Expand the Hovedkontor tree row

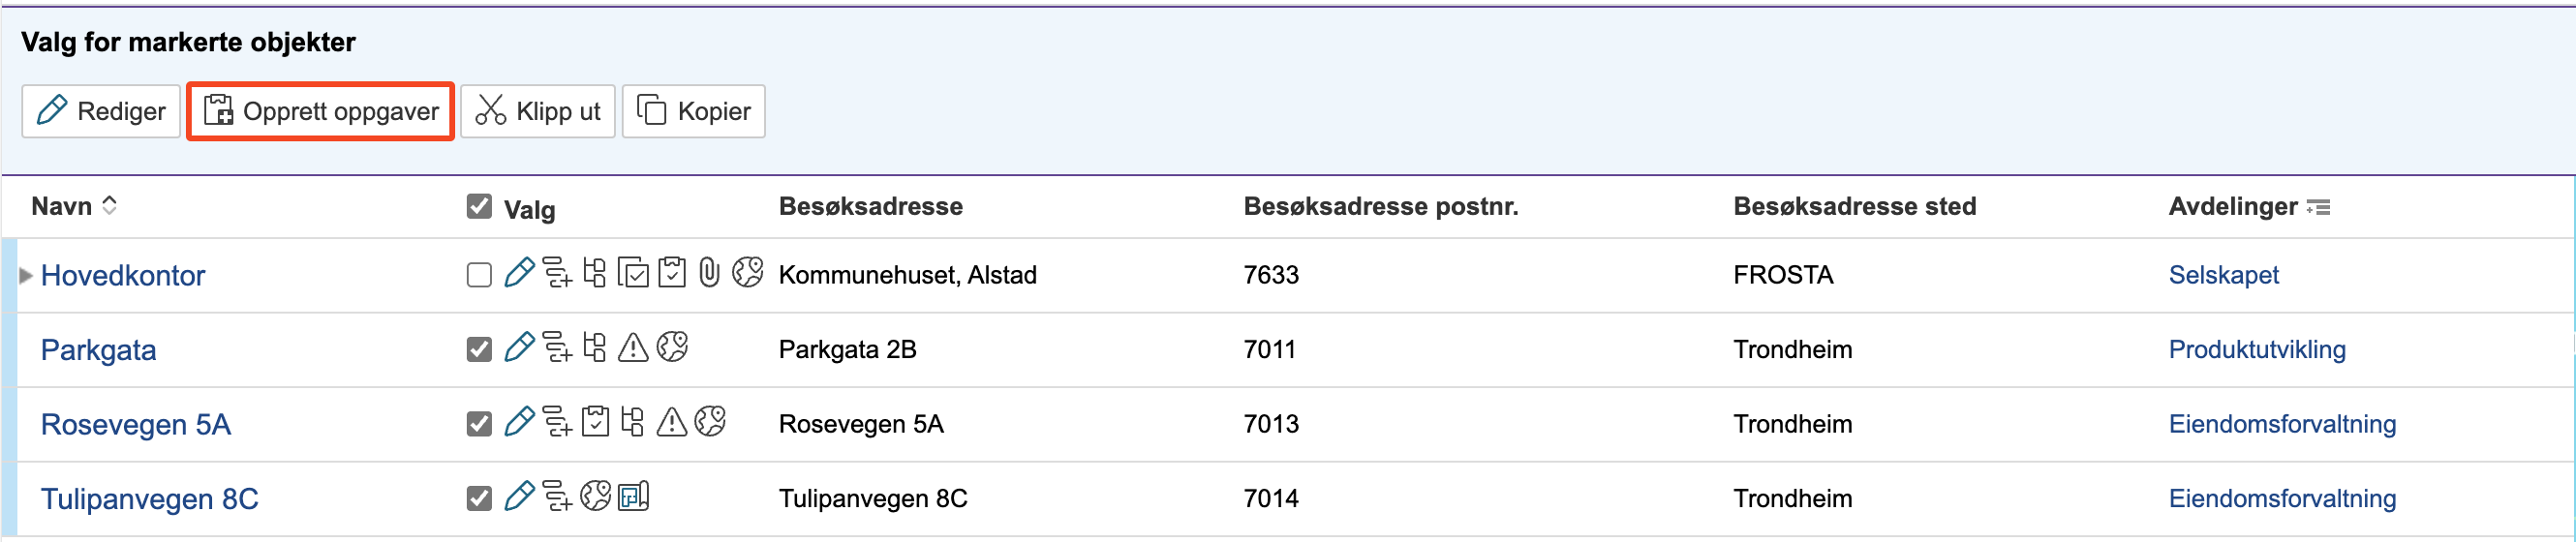26,275
